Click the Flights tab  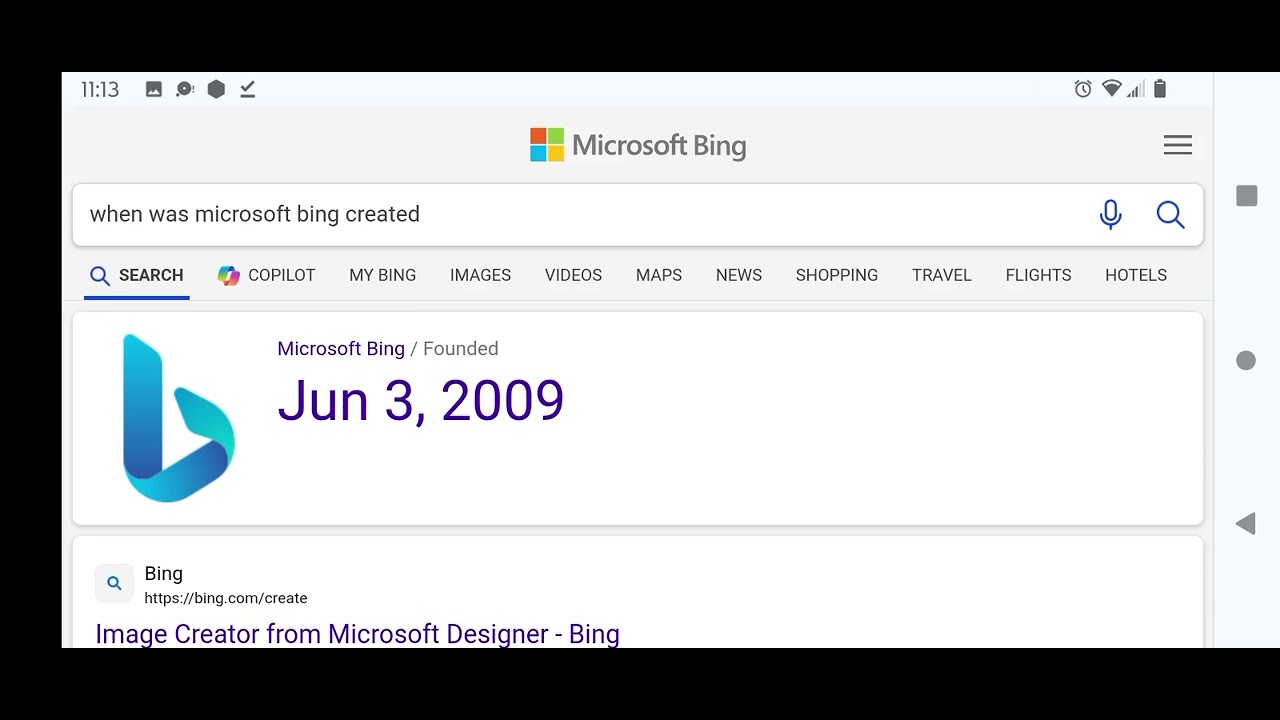coord(1038,275)
